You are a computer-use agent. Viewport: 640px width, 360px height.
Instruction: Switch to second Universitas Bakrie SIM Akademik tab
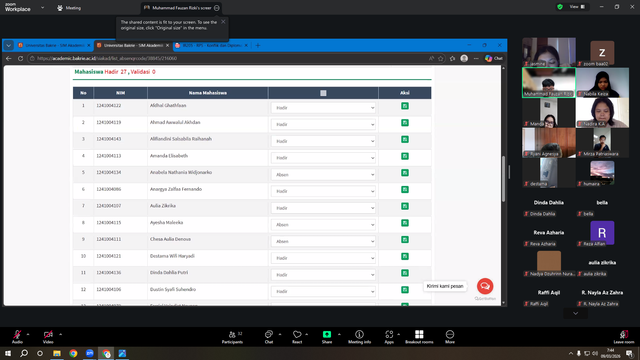pyautogui.click(x=133, y=45)
